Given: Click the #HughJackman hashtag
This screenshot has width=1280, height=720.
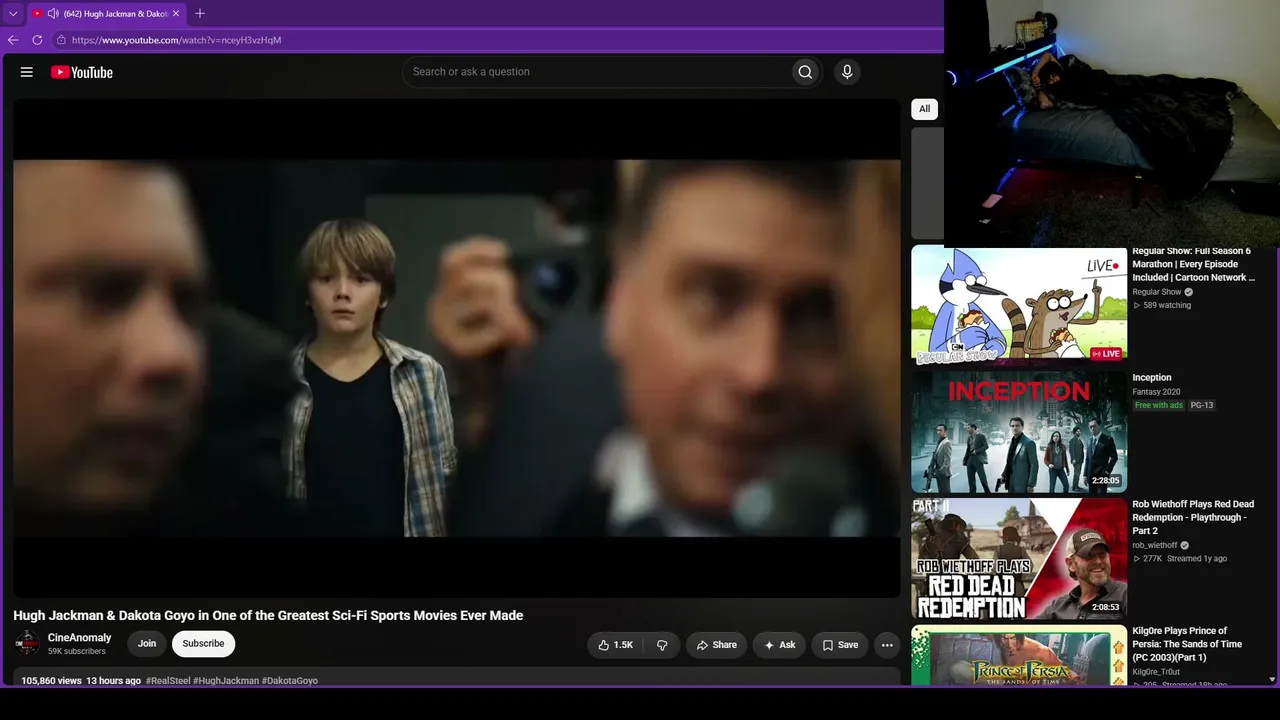Looking at the screenshot, I should click(x=226, y=681).
